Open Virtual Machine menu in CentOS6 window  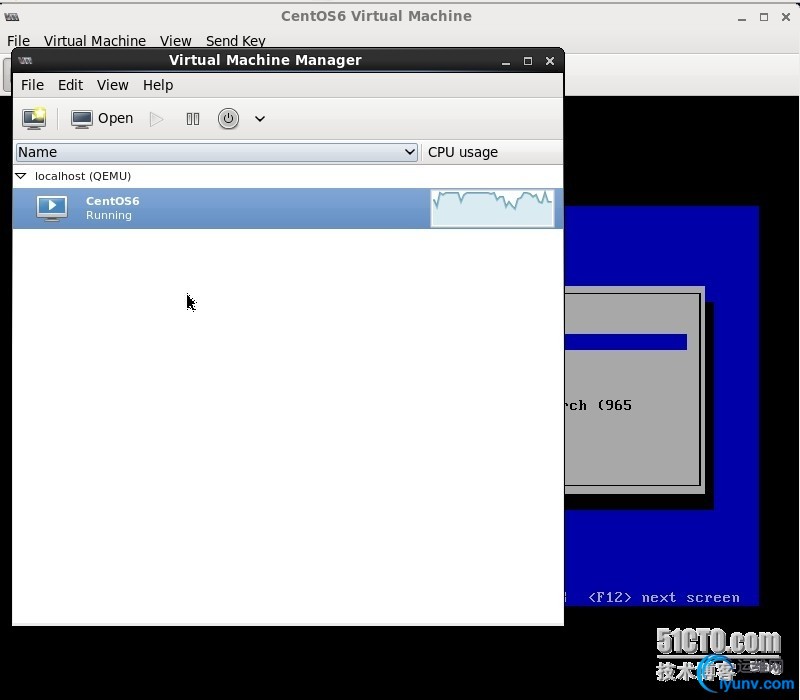click(x=95, y=41)
